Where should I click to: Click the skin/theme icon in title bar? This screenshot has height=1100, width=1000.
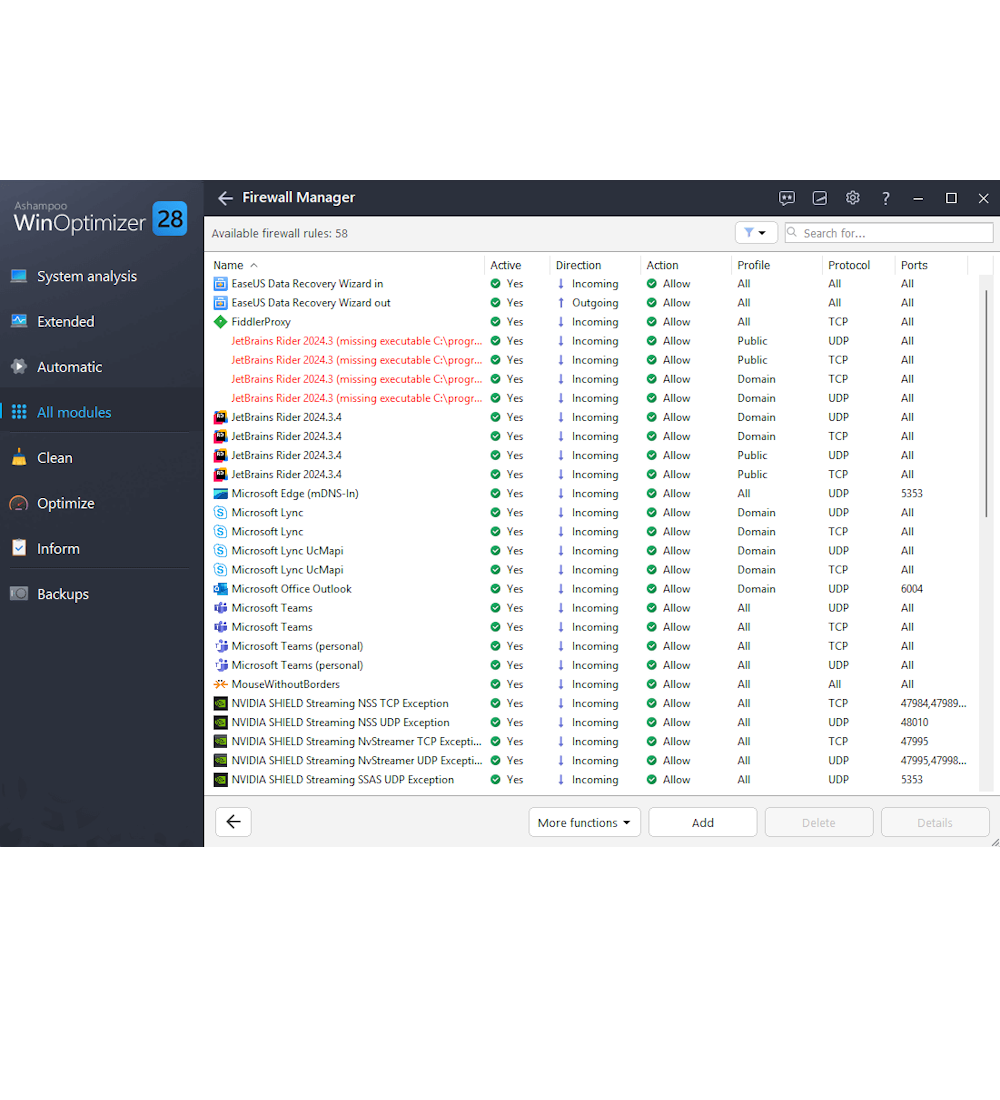(820, 198)
